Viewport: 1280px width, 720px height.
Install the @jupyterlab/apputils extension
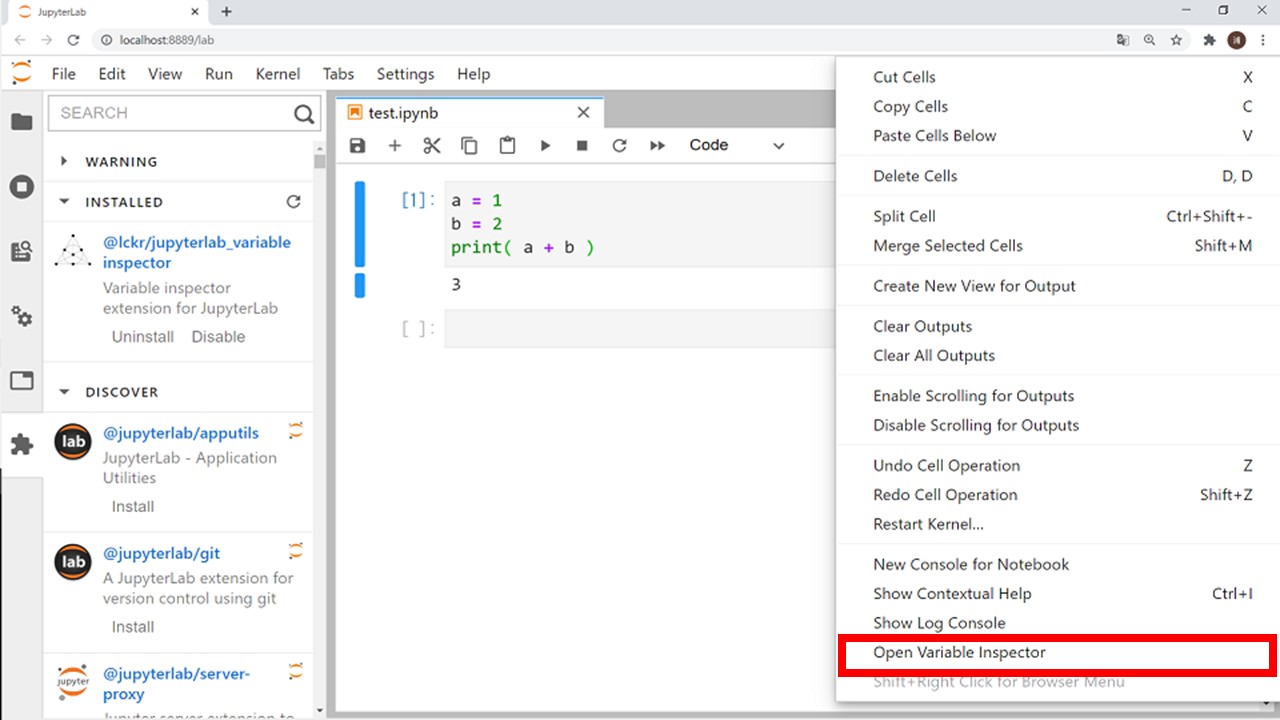pyautogui.click(x=133, y=507)
